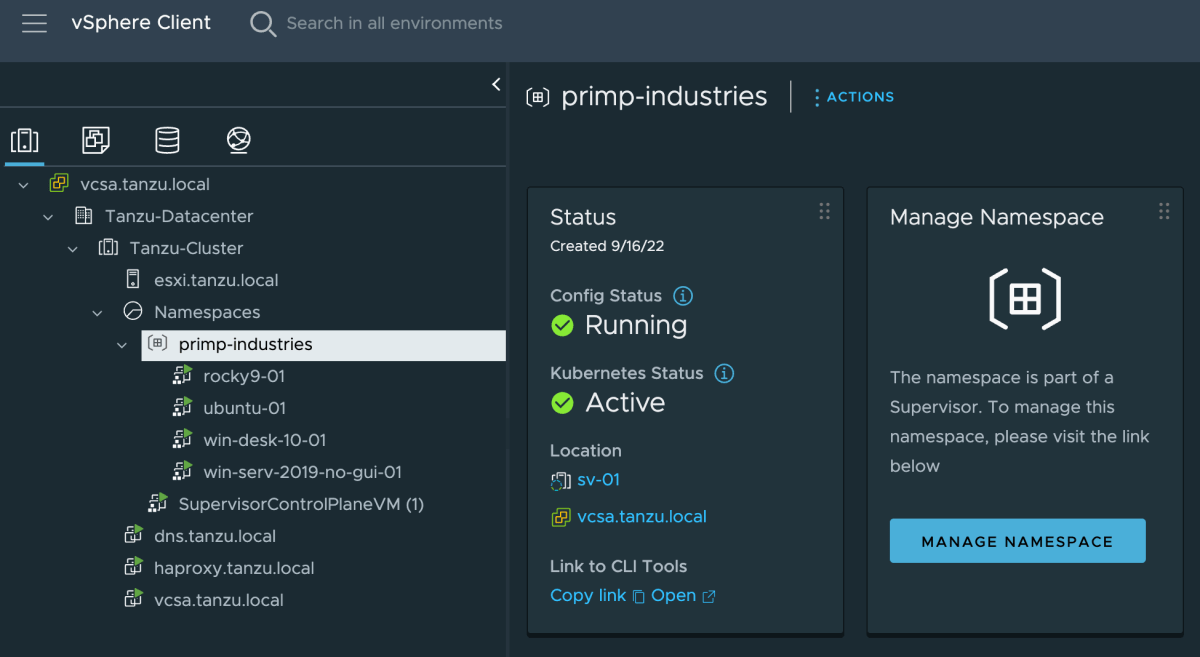Click the Config Status info icon
Image resolution: width=1200 pixels, height=657 pixels.
tap(683, 296)
